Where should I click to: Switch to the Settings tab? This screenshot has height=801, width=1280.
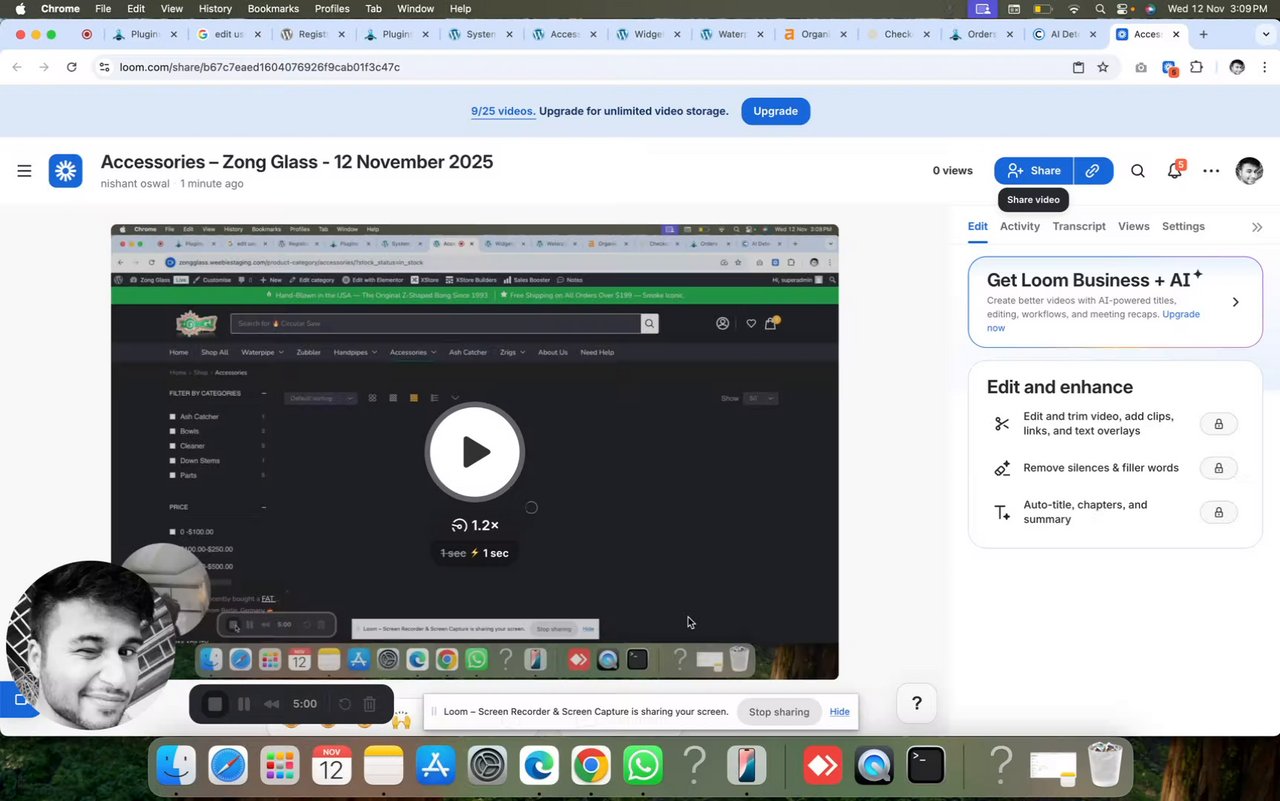(1183, 226)
